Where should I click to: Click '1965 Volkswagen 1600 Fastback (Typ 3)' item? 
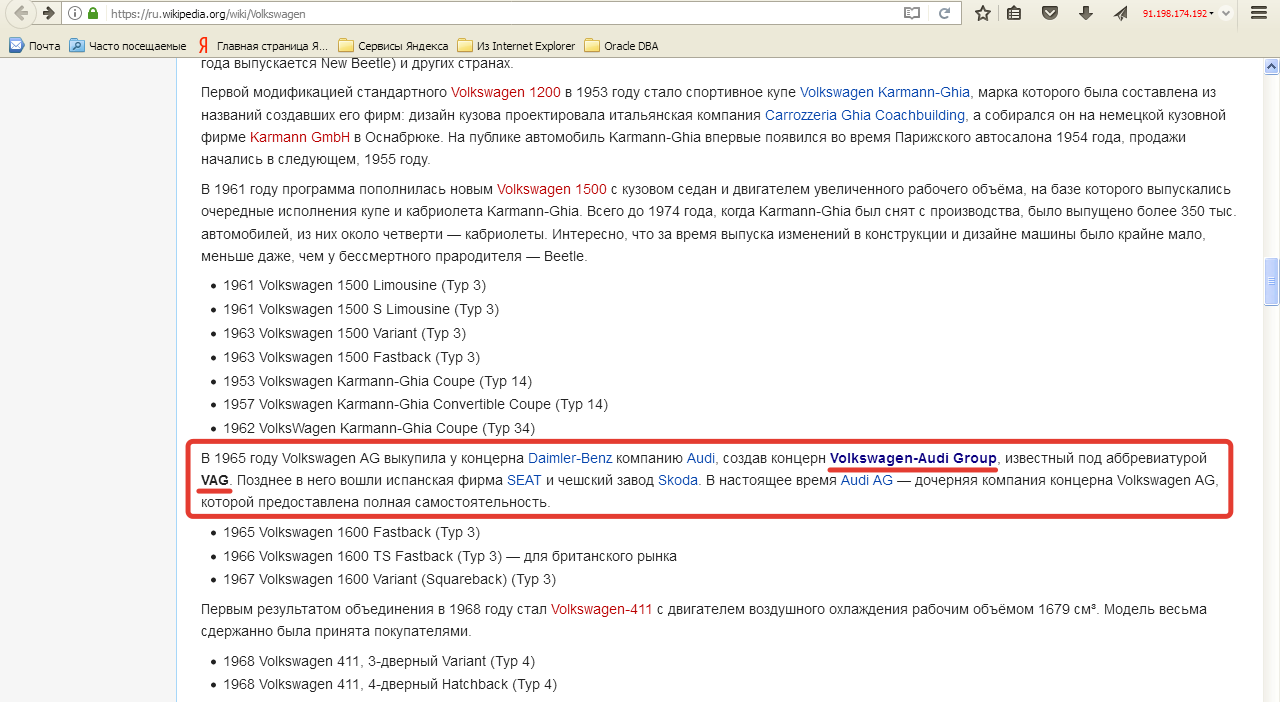point(351,532)
